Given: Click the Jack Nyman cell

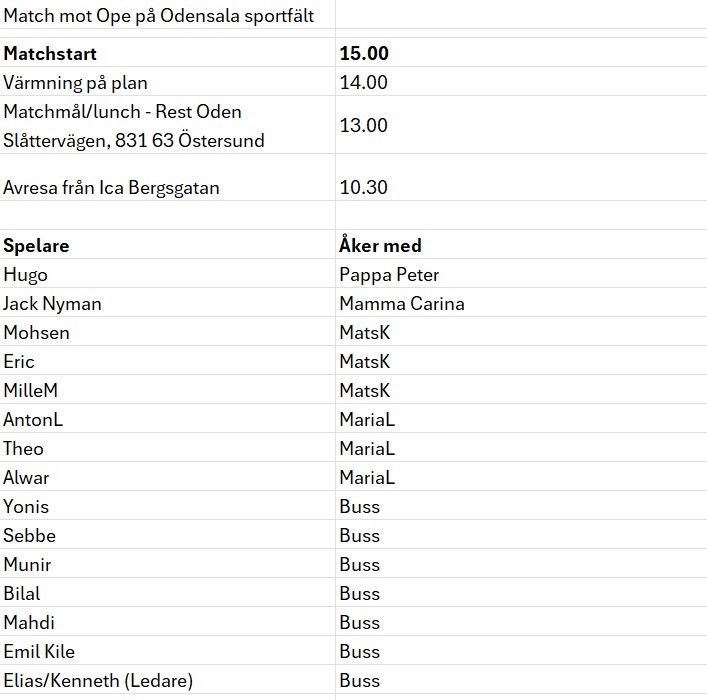Looking at the screenshot, I should click(x=167, y=303).
